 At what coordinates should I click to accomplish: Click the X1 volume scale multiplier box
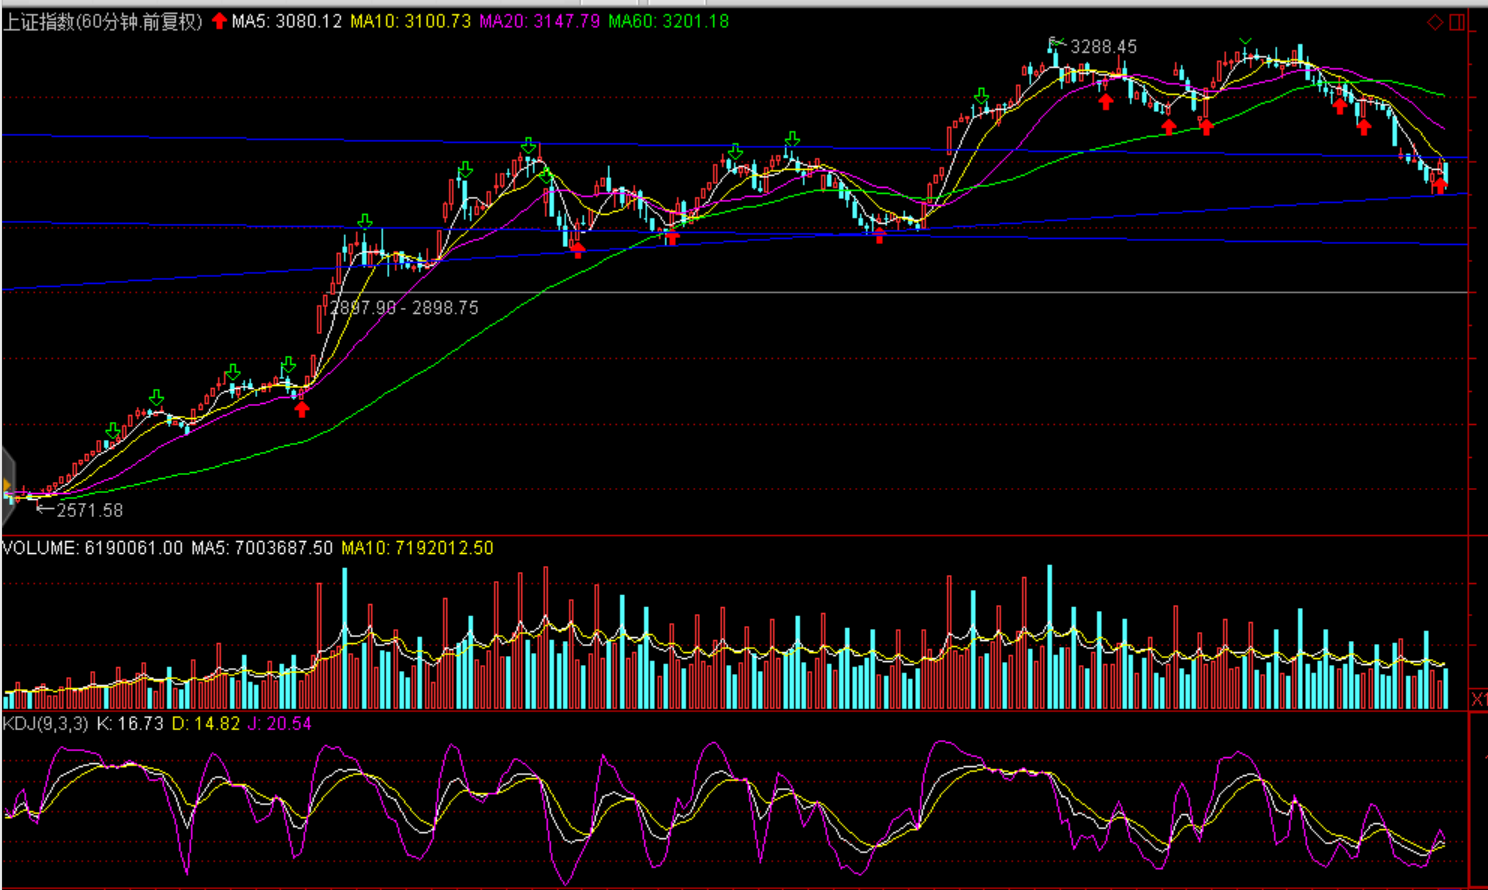click(x=1478, y=699)
